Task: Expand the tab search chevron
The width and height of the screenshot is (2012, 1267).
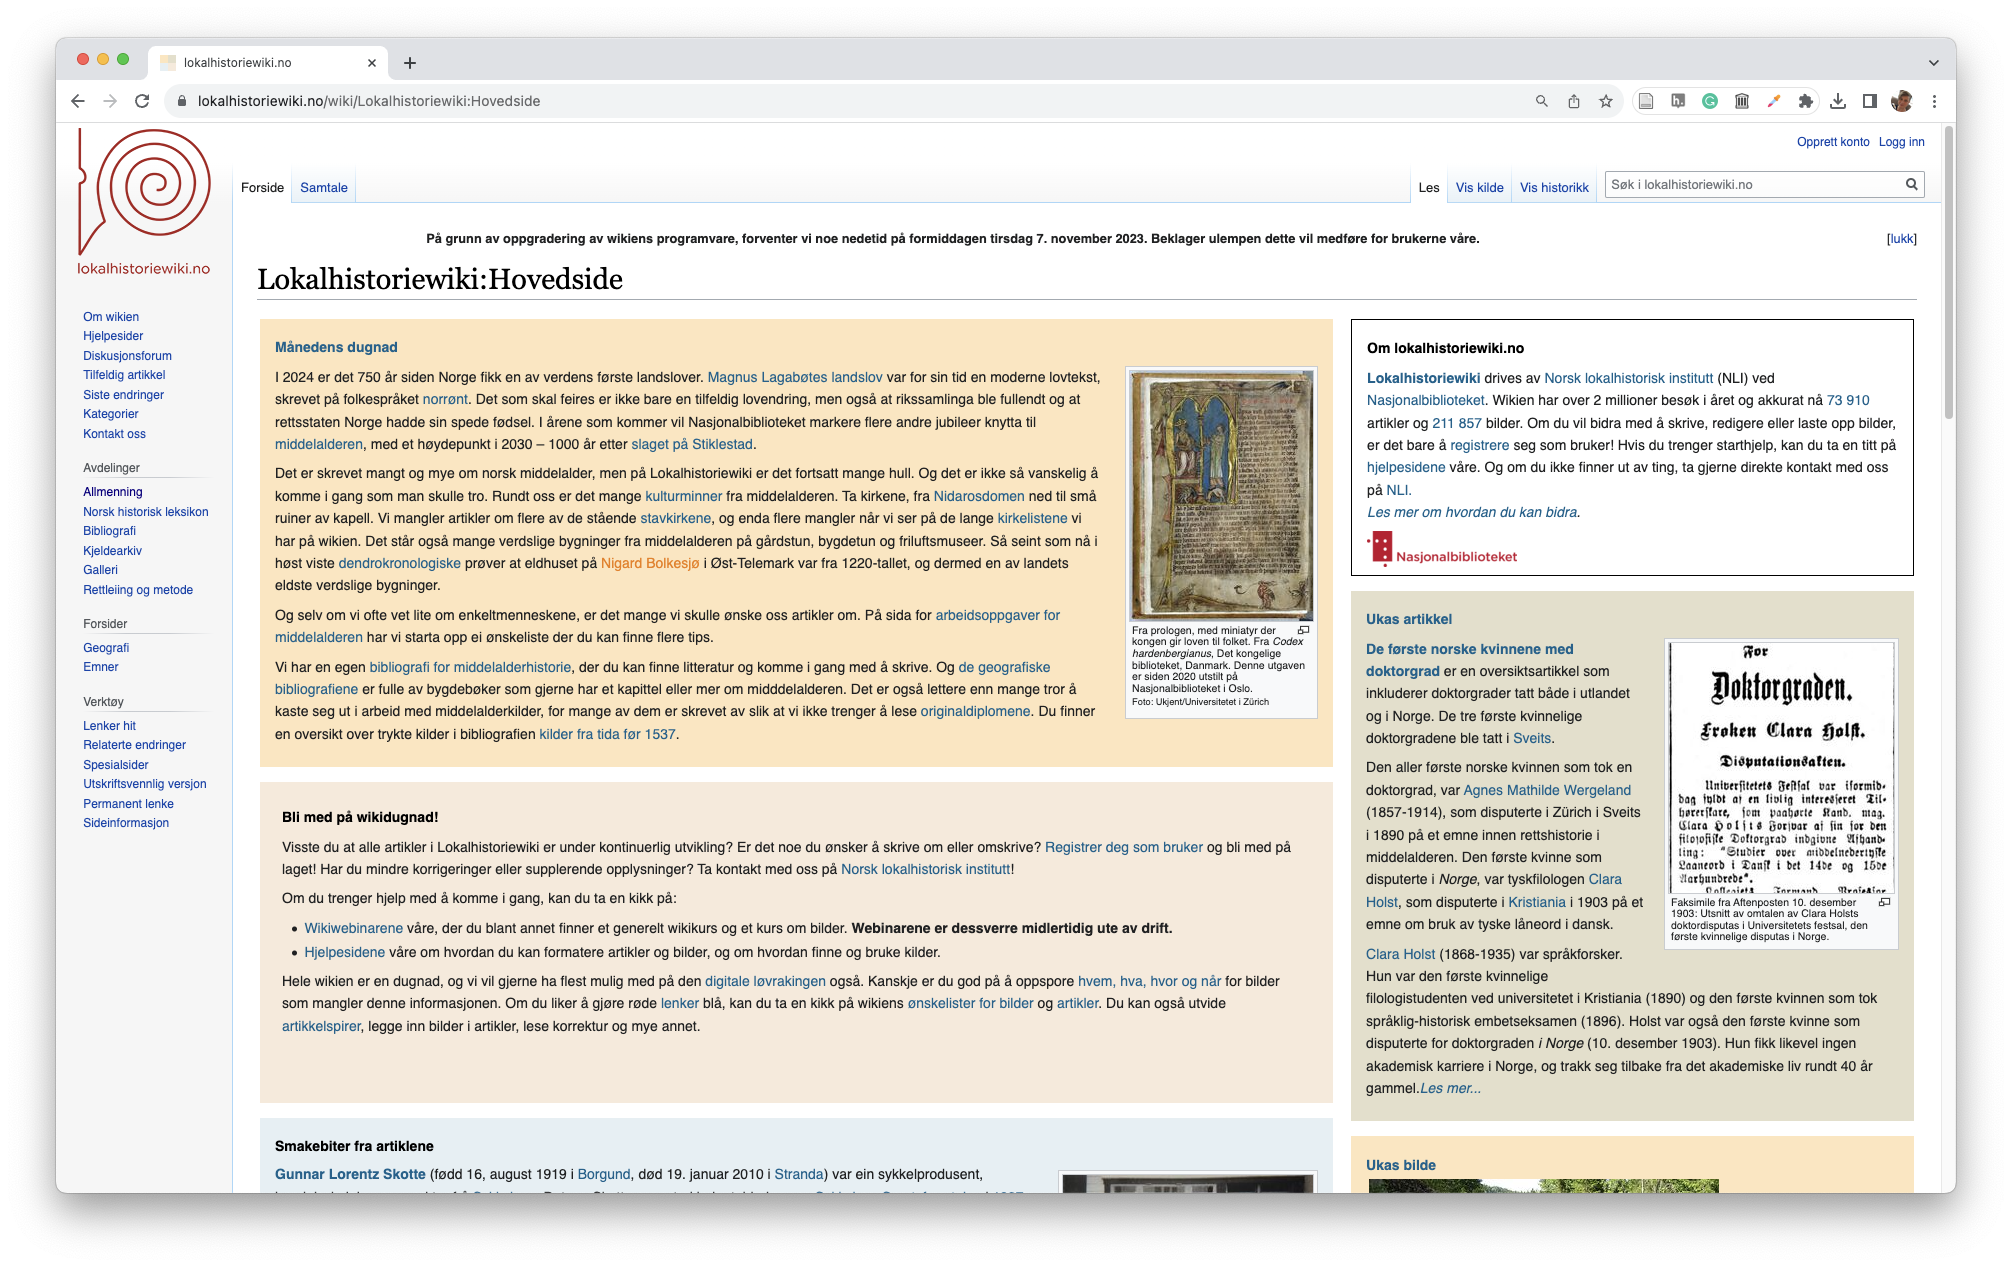Action: [1933, 62]
